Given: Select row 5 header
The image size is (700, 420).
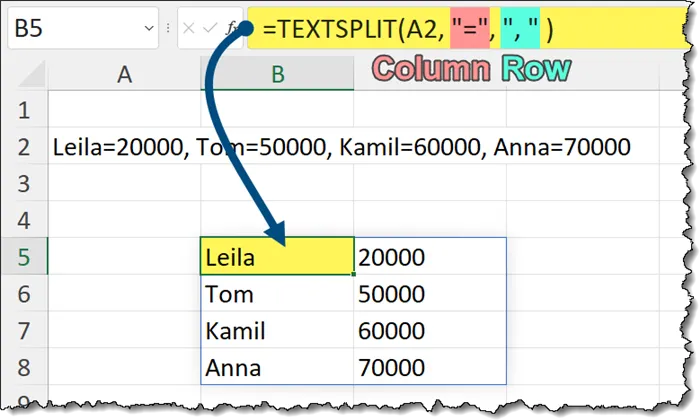Looking at the screenshot, I should [x=25, y=257].
